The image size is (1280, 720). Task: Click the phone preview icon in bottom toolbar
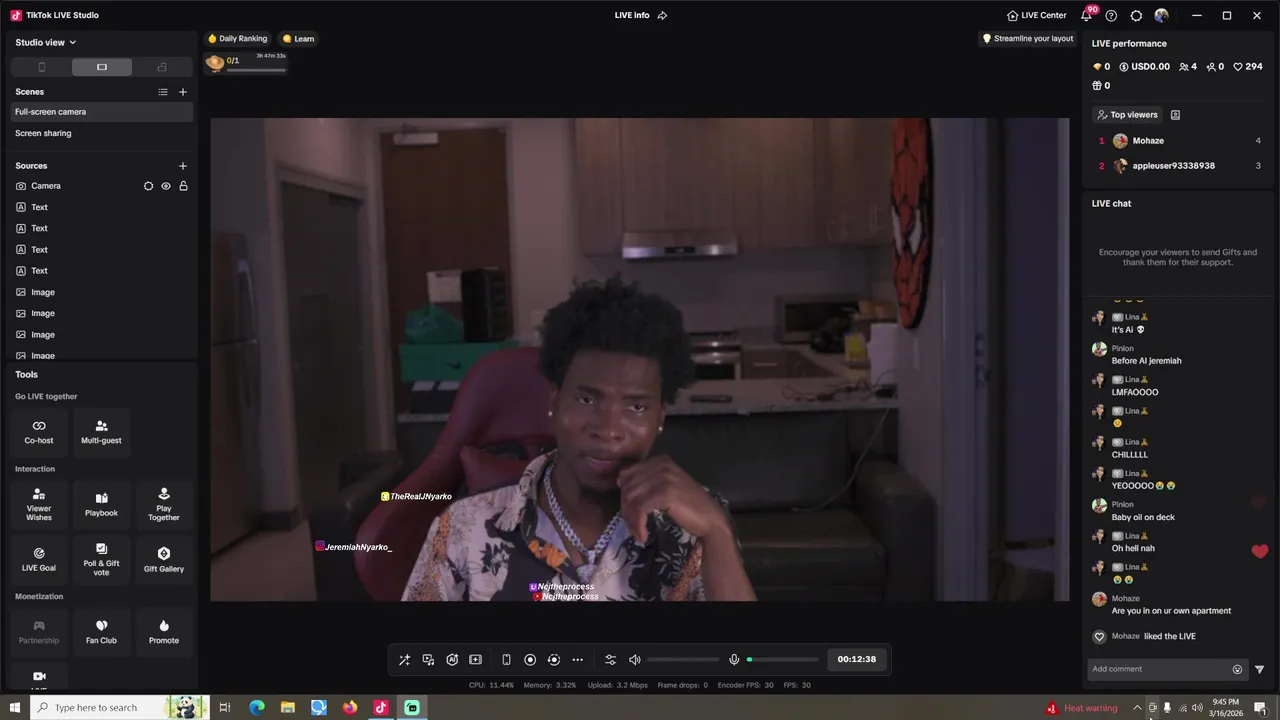point(506,660)
